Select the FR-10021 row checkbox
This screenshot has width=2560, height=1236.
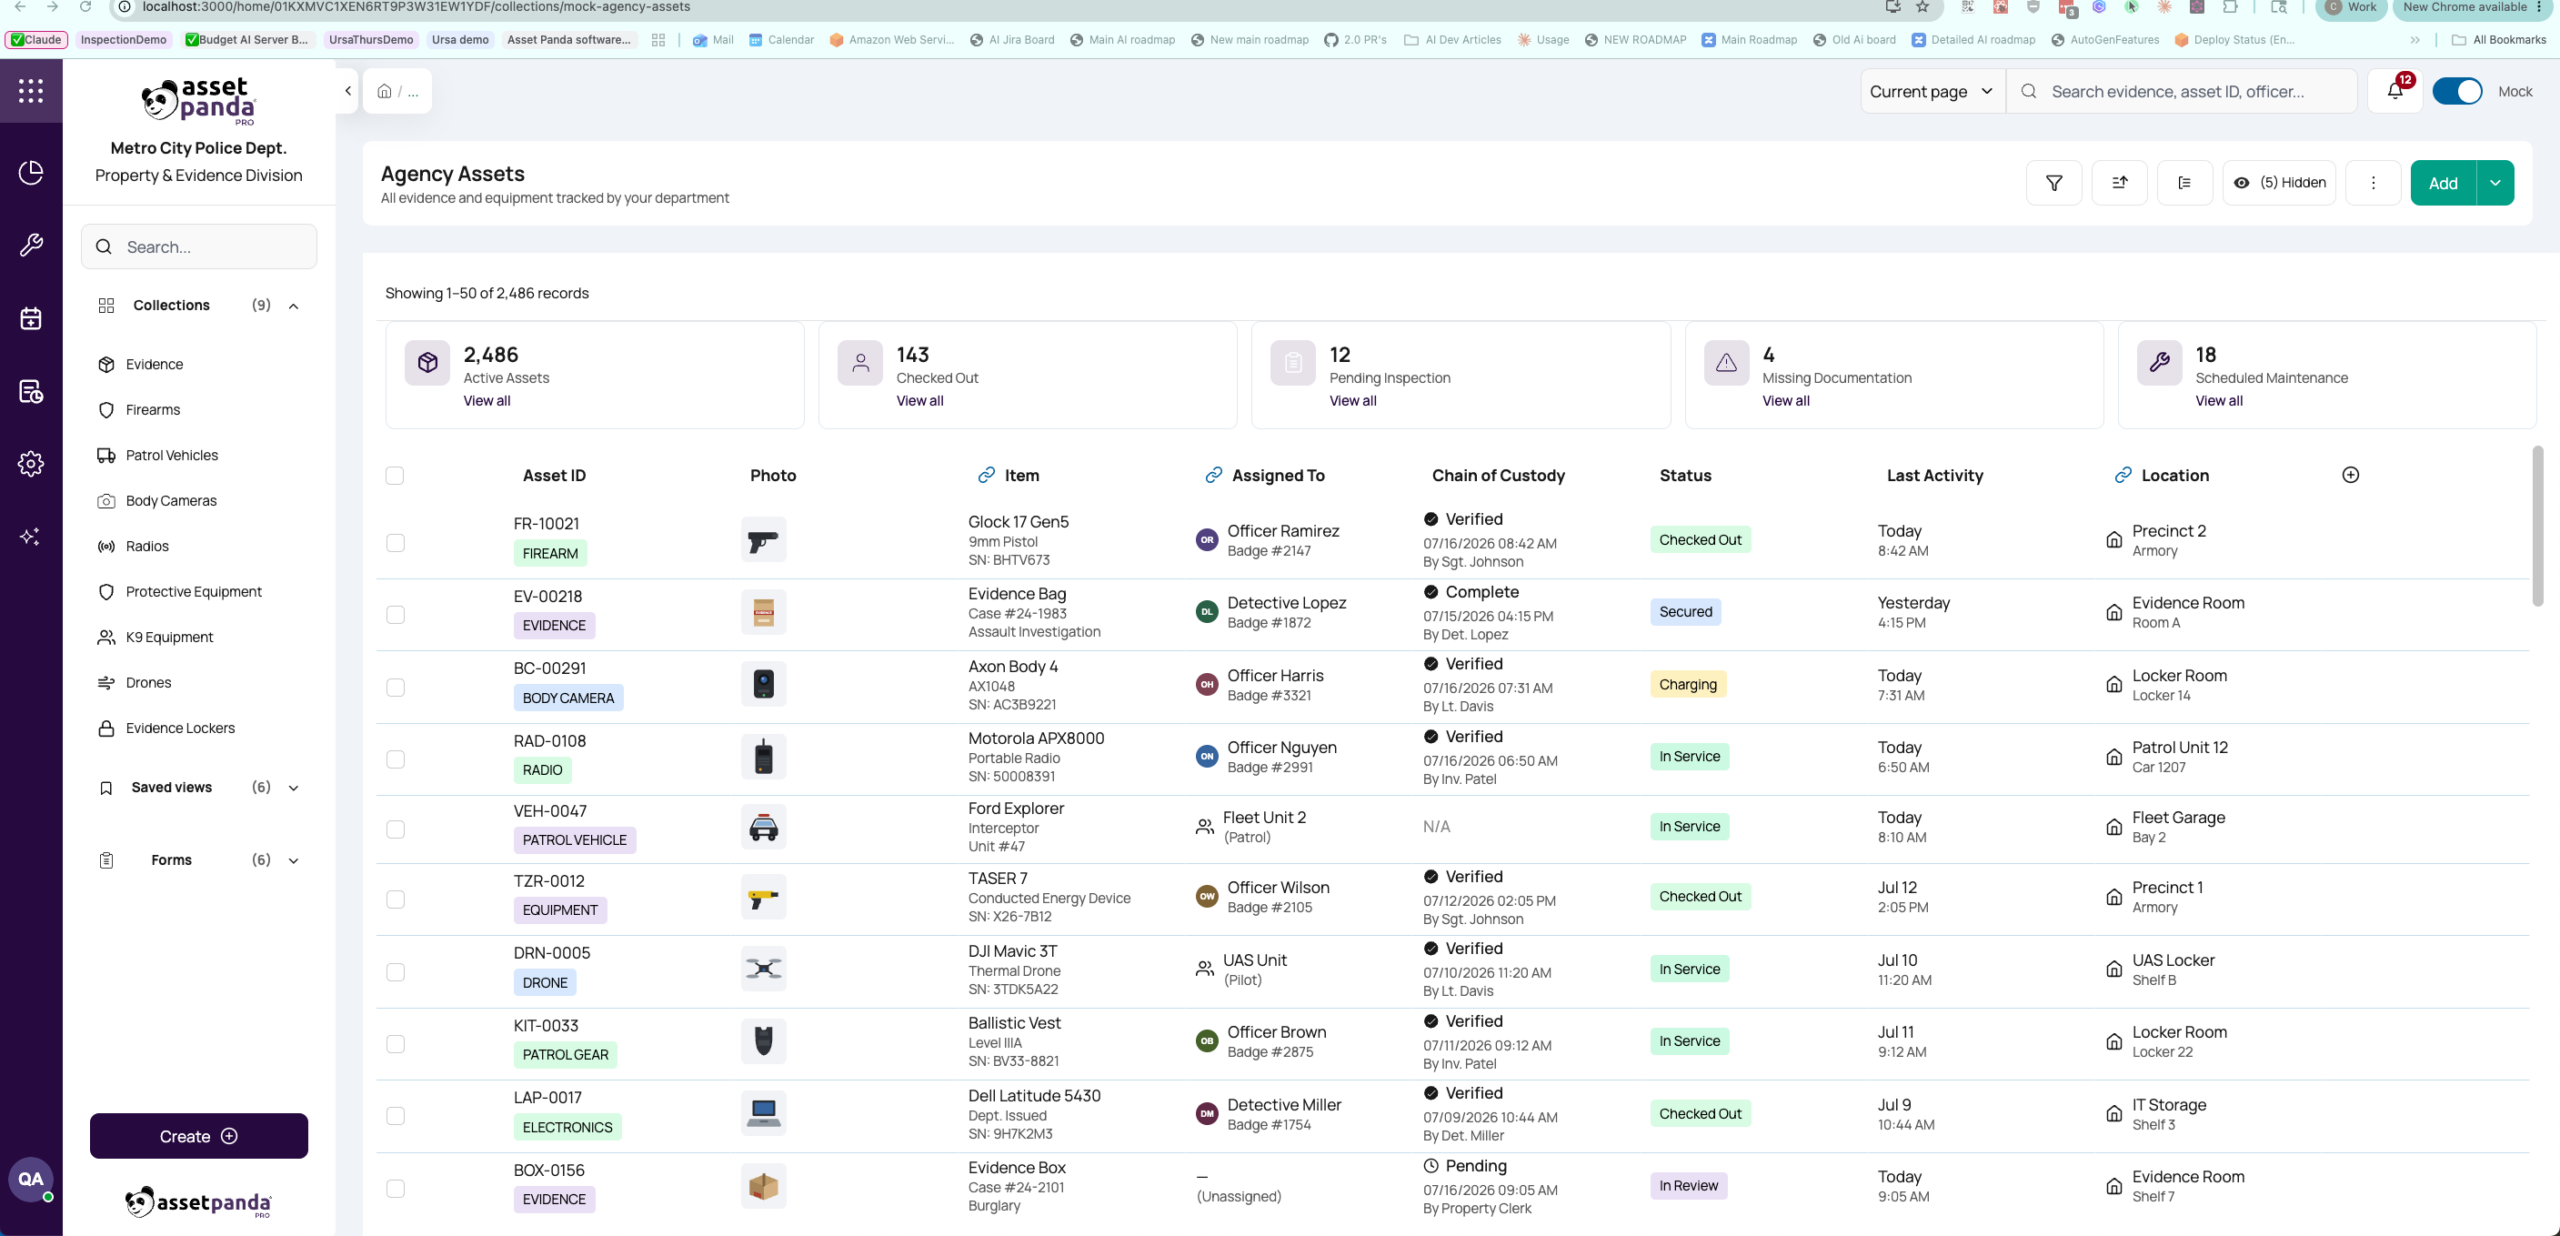(395, 543)
